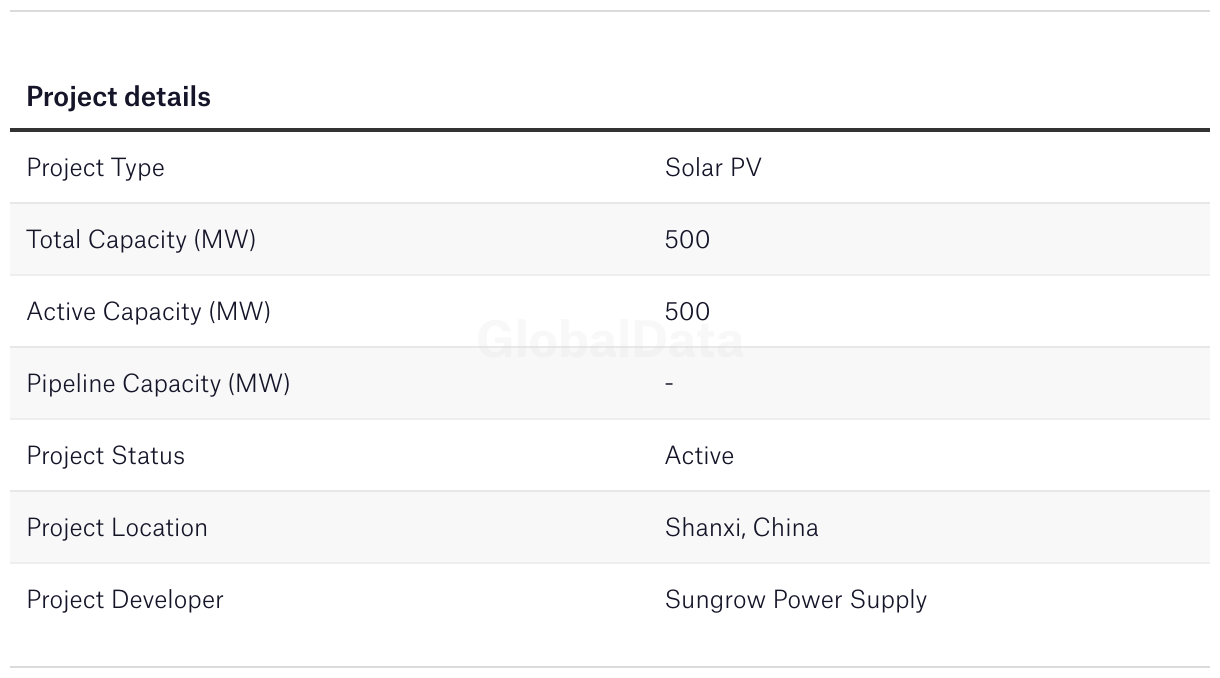Click the faint GlobalData watermark
1220x678 pixels.
610,341
